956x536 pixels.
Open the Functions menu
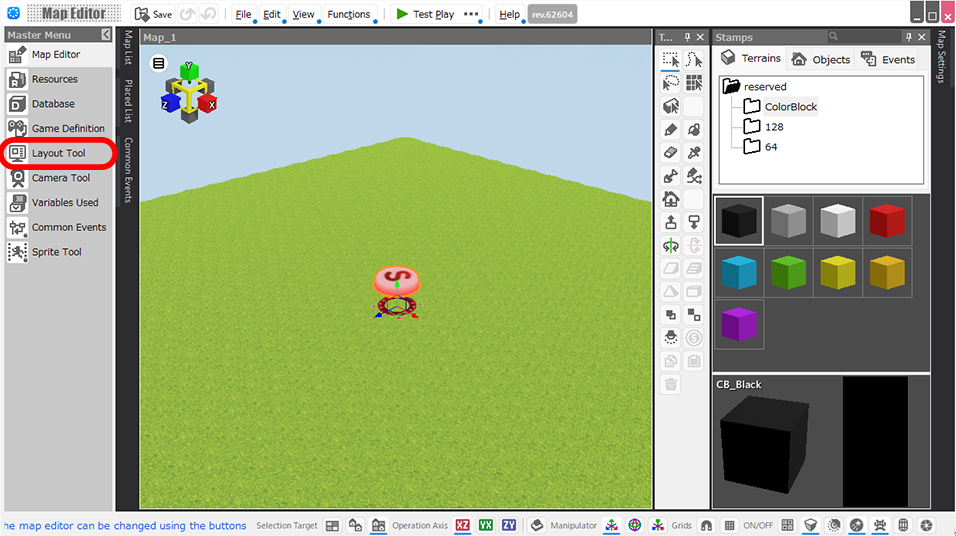348,14
